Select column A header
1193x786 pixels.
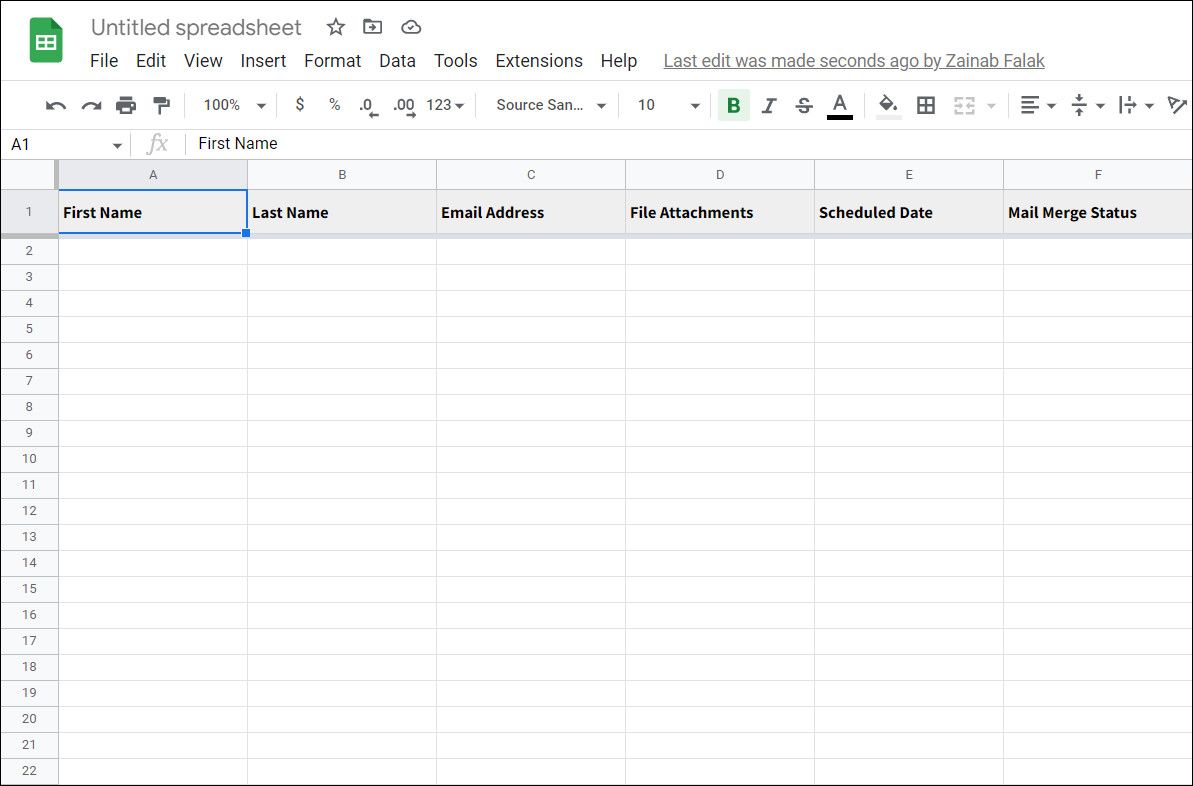click(153, 175)
